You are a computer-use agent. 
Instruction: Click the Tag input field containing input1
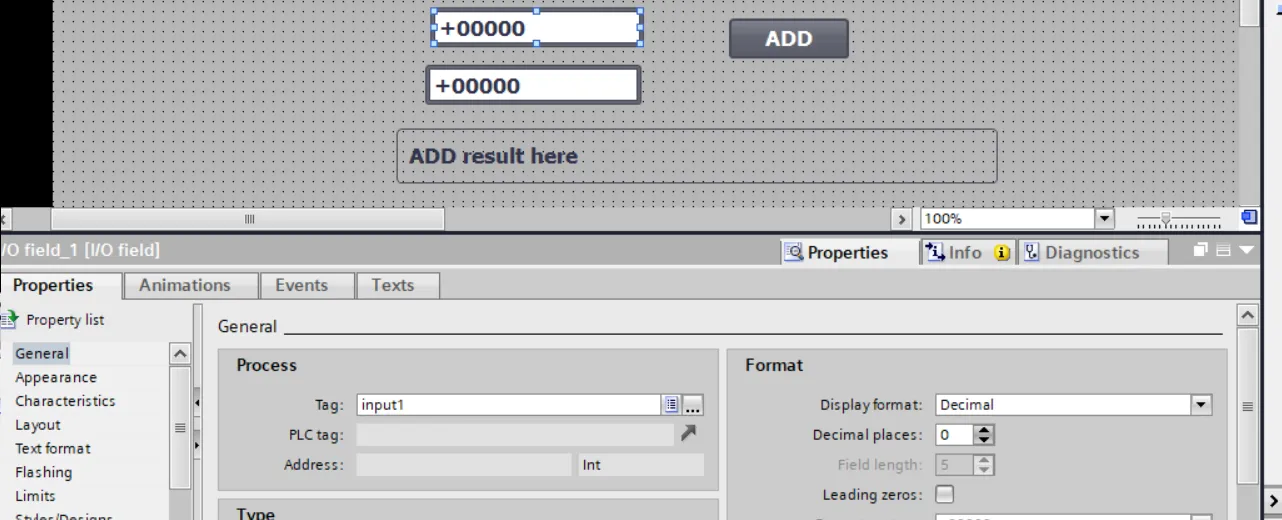(508, 405)
